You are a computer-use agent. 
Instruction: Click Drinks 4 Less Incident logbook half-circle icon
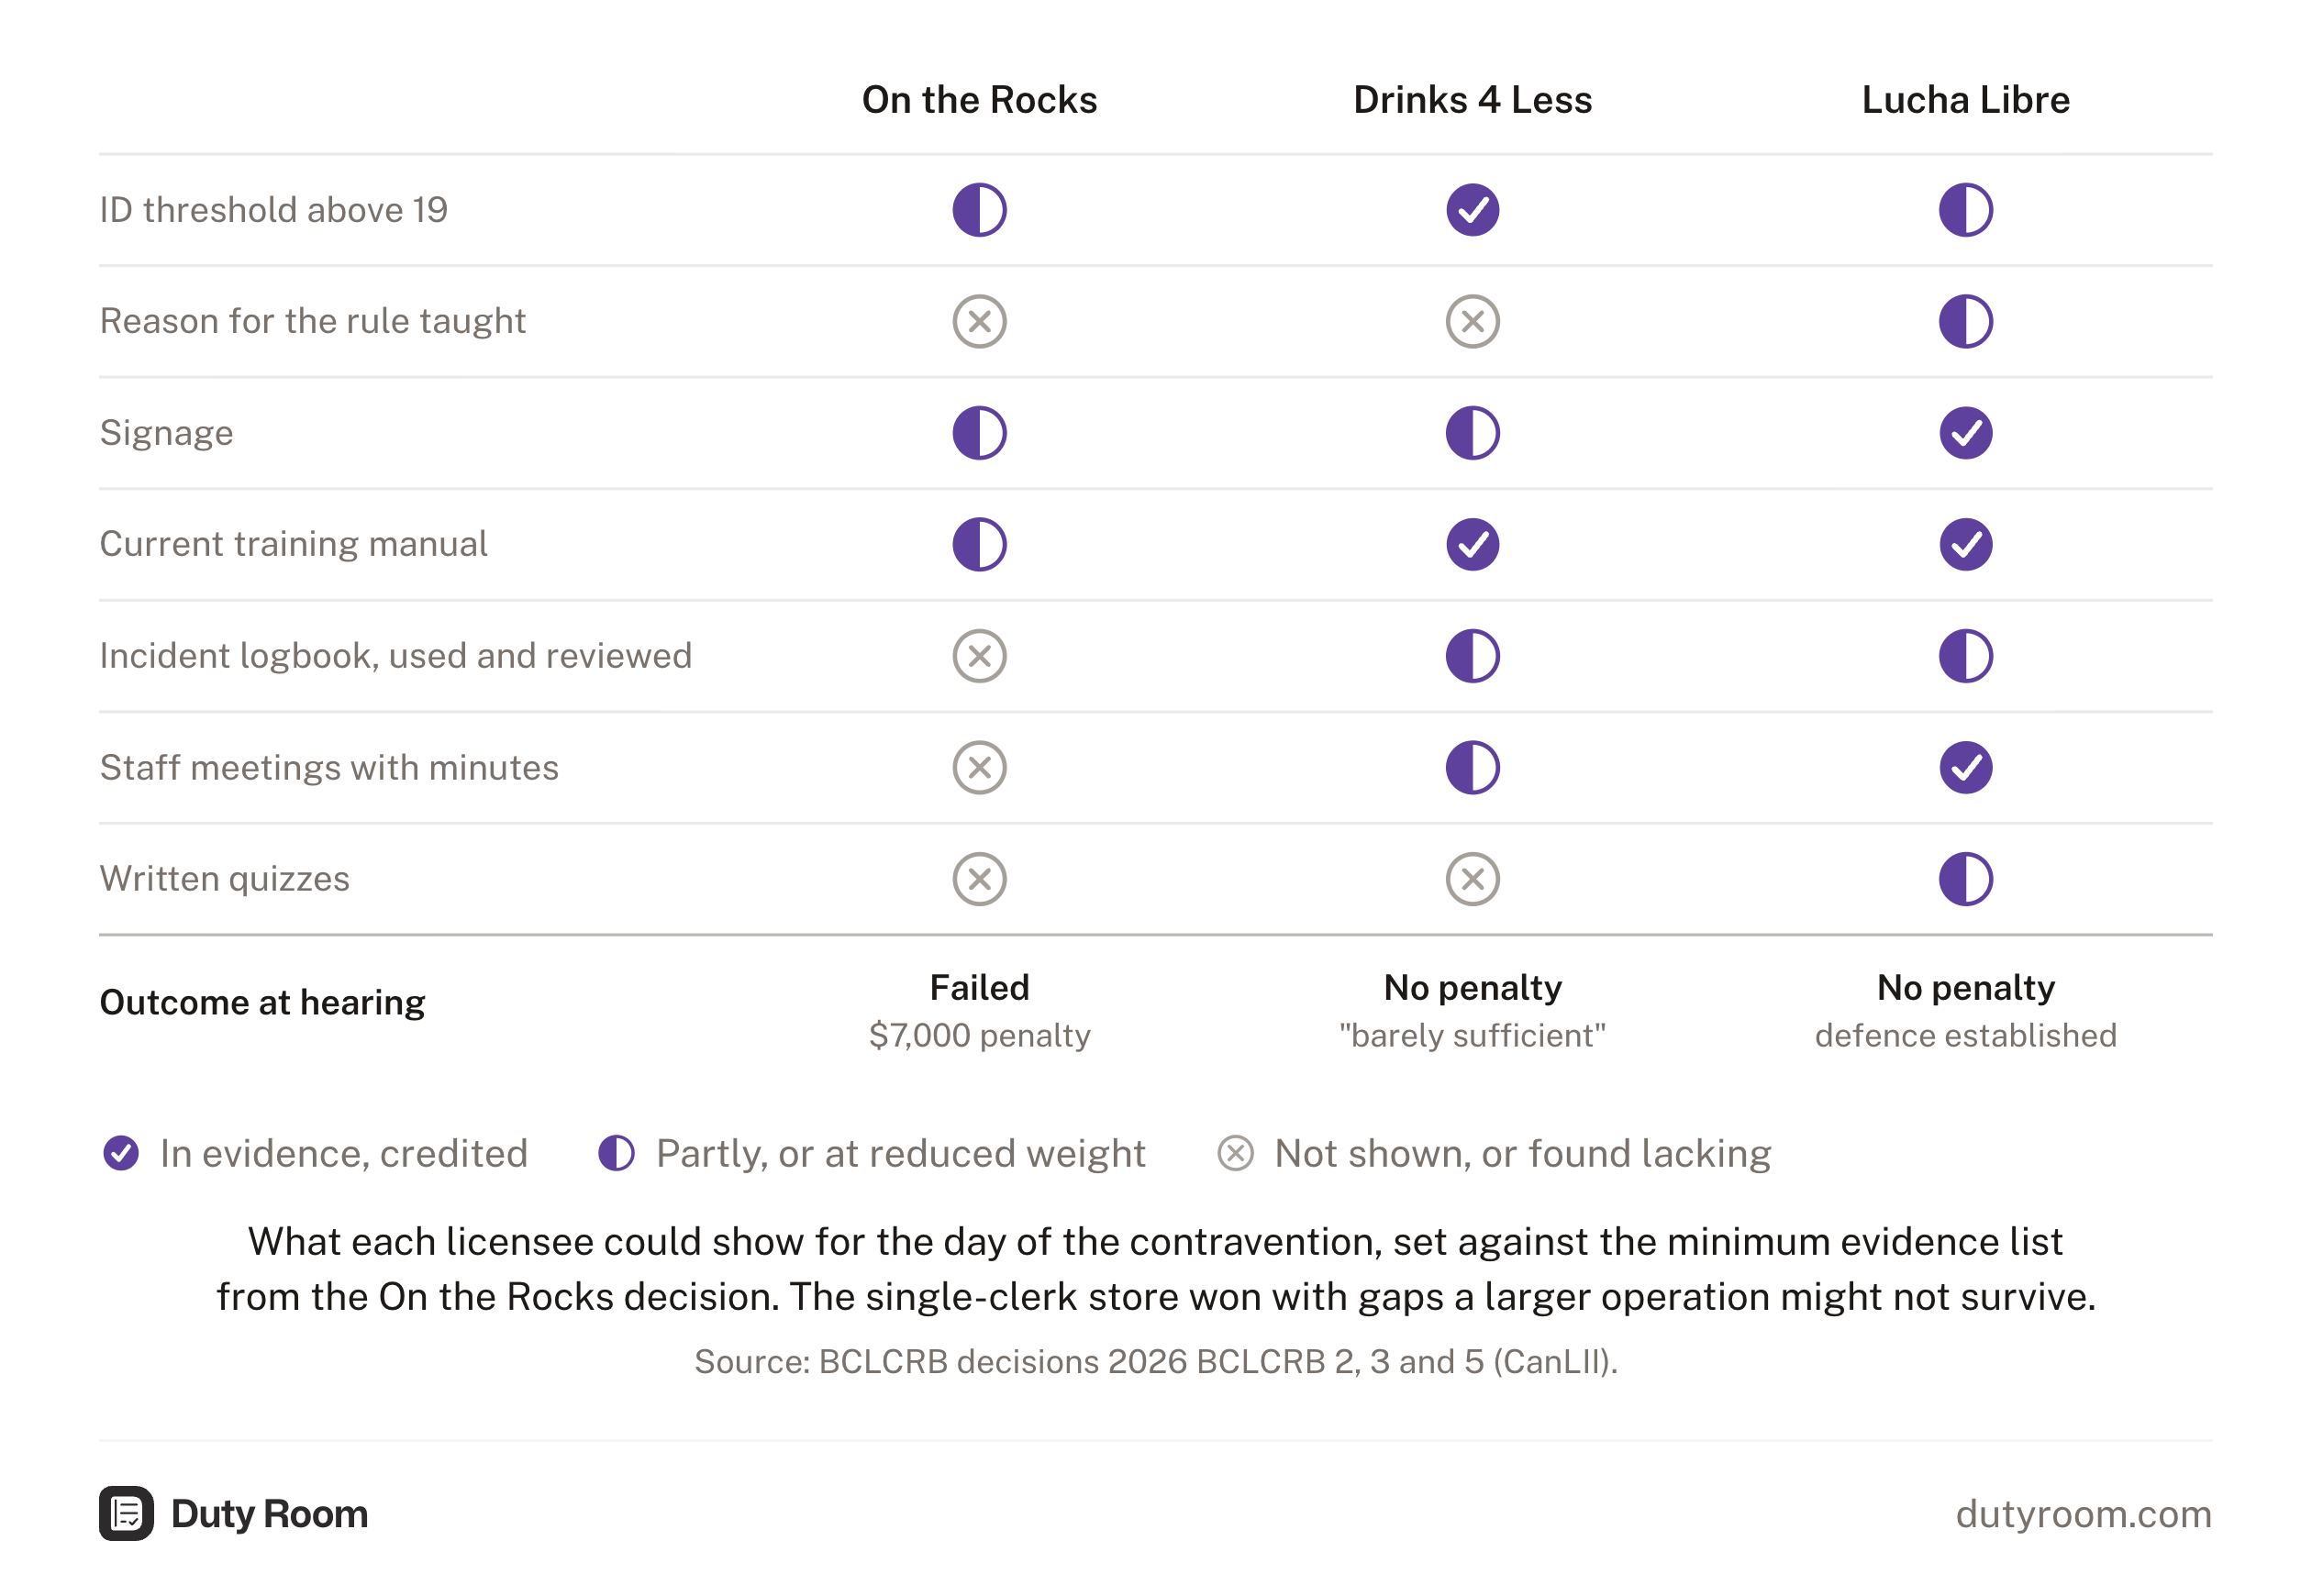point(1472,656)
